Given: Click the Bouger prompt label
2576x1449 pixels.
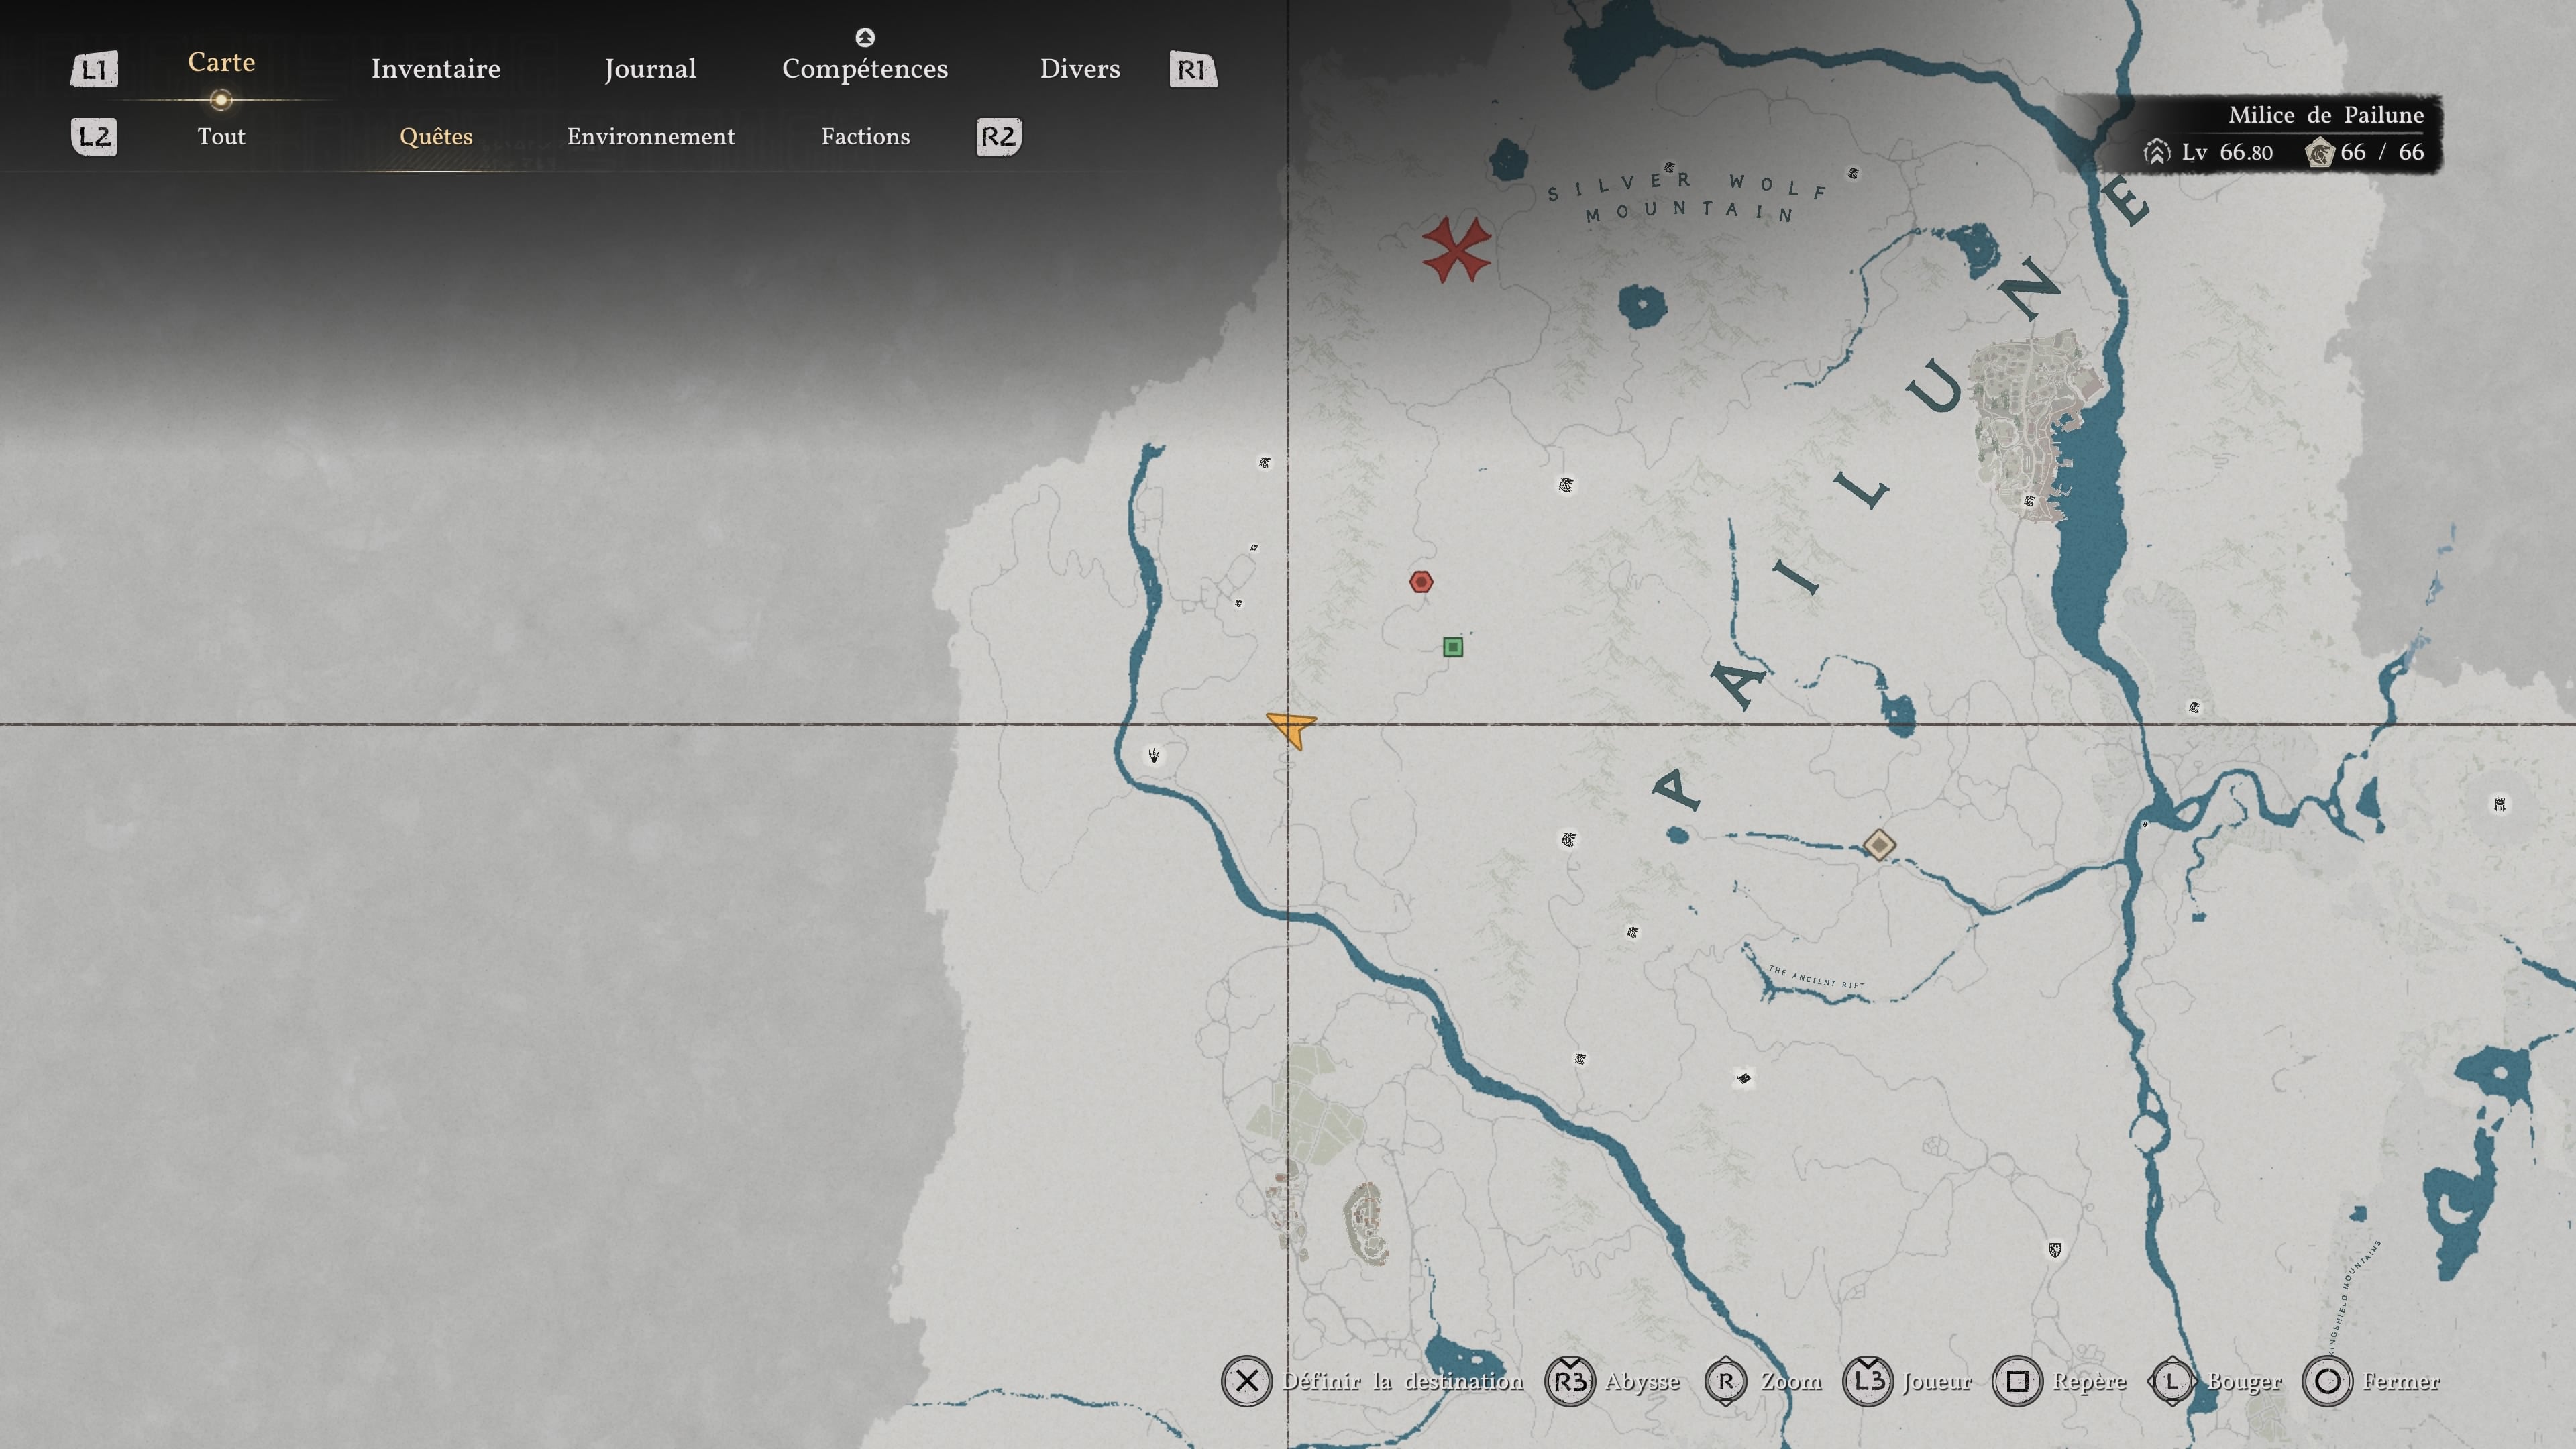Looking at the screenshot, I should tap(2244, 1382).
